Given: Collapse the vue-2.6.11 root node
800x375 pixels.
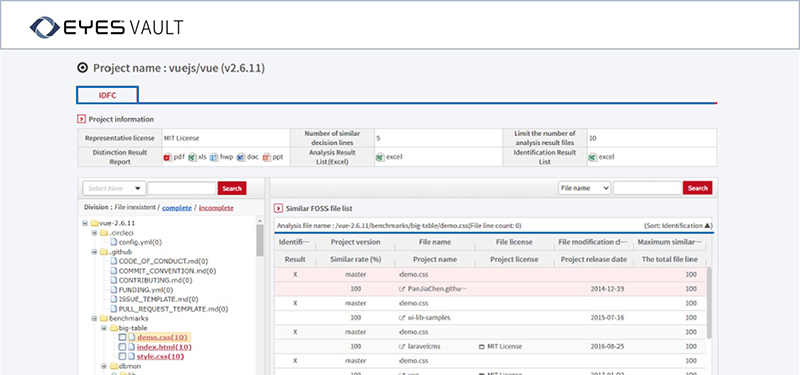Looking at the screenshot, I should coord(85,223).
